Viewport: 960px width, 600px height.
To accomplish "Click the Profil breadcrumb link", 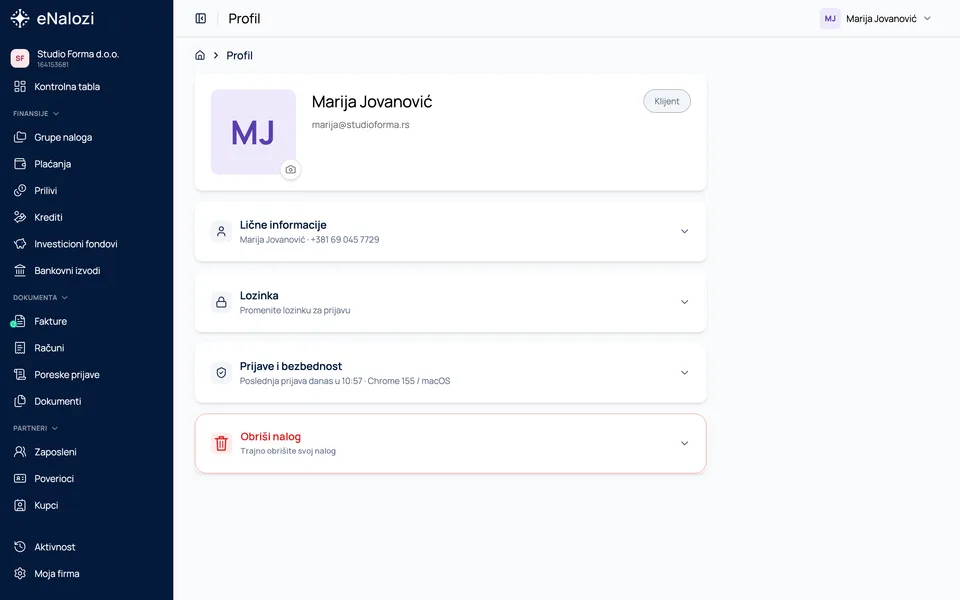I will [239, 55].
